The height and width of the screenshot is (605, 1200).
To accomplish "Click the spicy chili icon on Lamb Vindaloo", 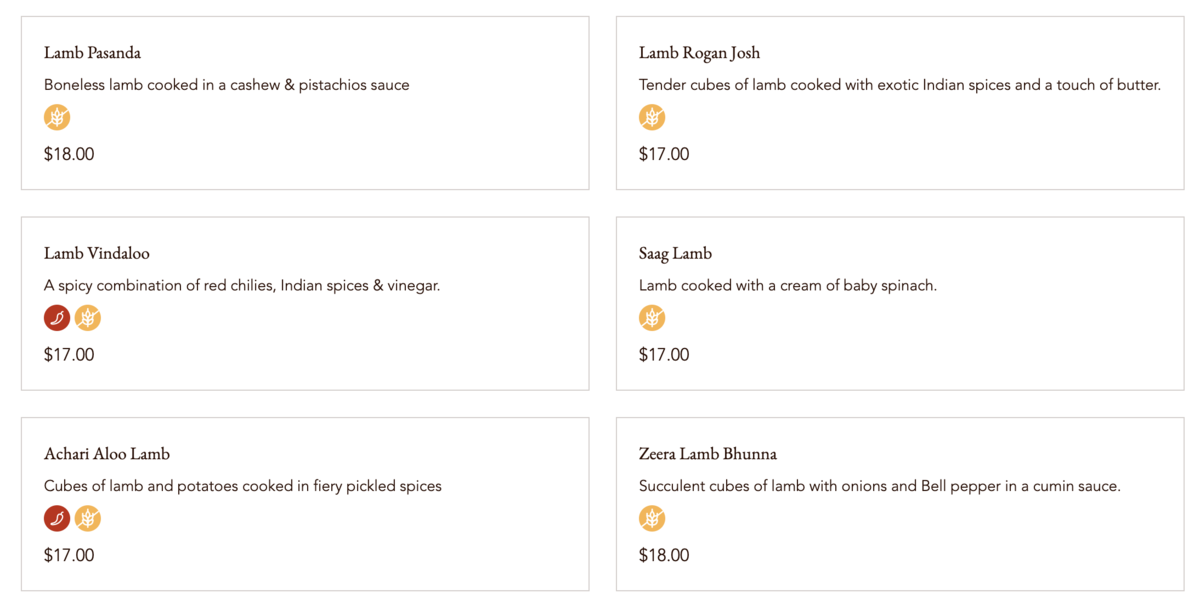I will (x=57, y=318).
